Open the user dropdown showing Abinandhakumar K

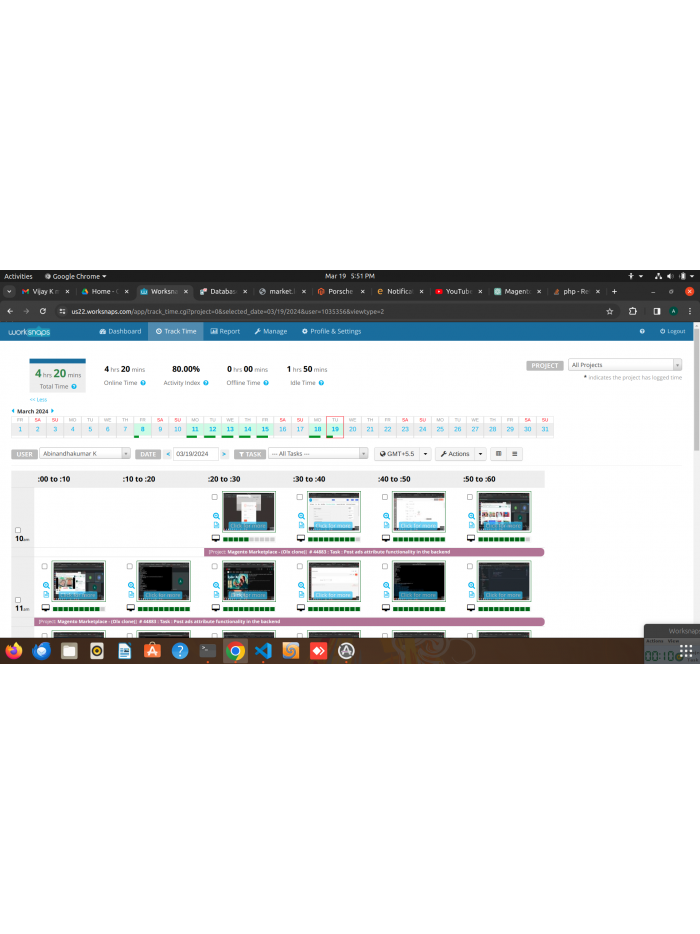(84, 454)
